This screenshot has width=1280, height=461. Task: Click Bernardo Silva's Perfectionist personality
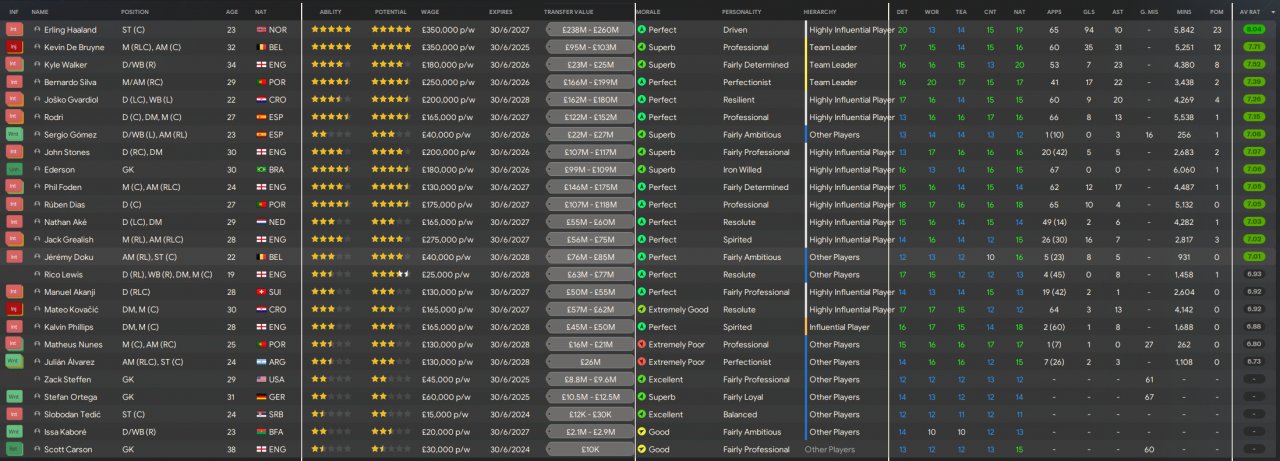pos(747,82)
